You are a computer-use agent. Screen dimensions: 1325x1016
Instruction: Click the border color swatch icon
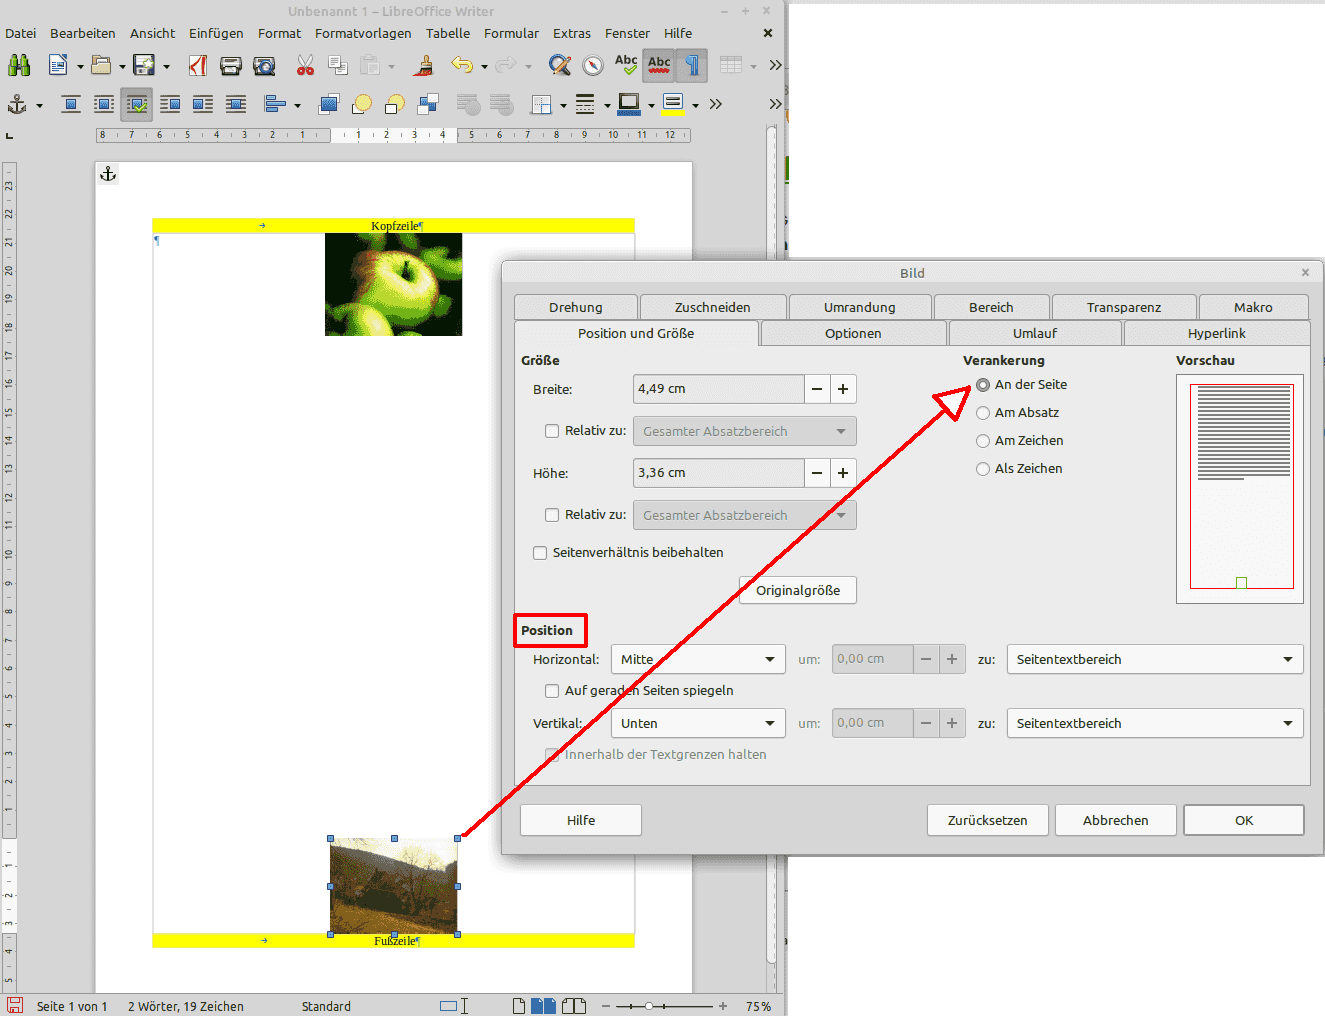coord(629,104)
